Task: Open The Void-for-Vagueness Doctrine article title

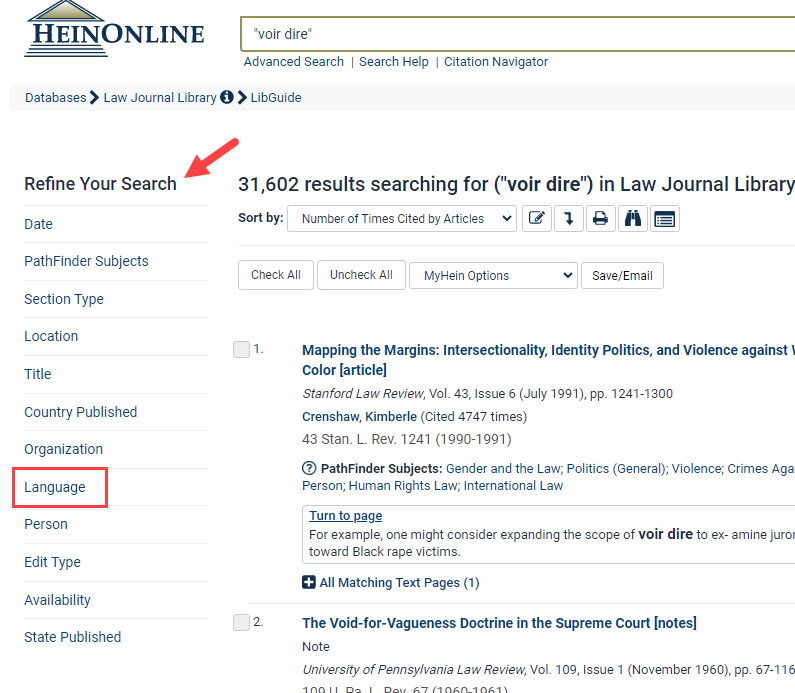Action: [x=499, y=623]
